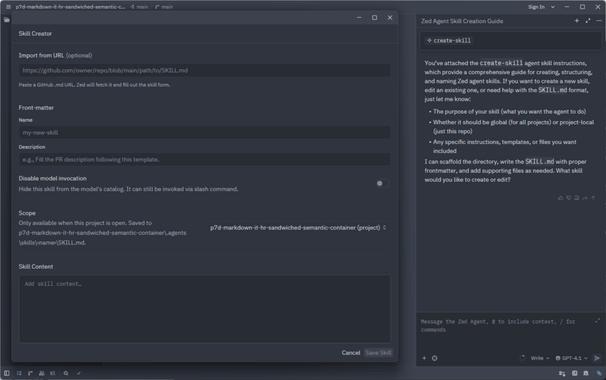This screenshot has height=380, width=606.
Task: Add context with plus icon beside message box
Action: (x=424, y=358)
